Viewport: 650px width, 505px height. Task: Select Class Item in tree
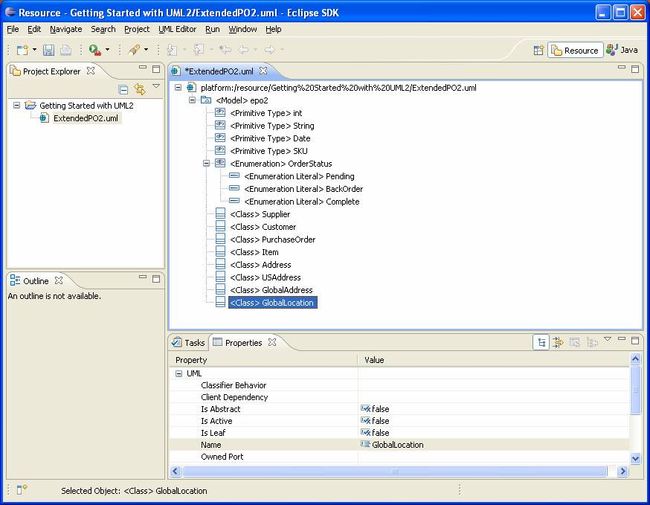coord(254,252)
